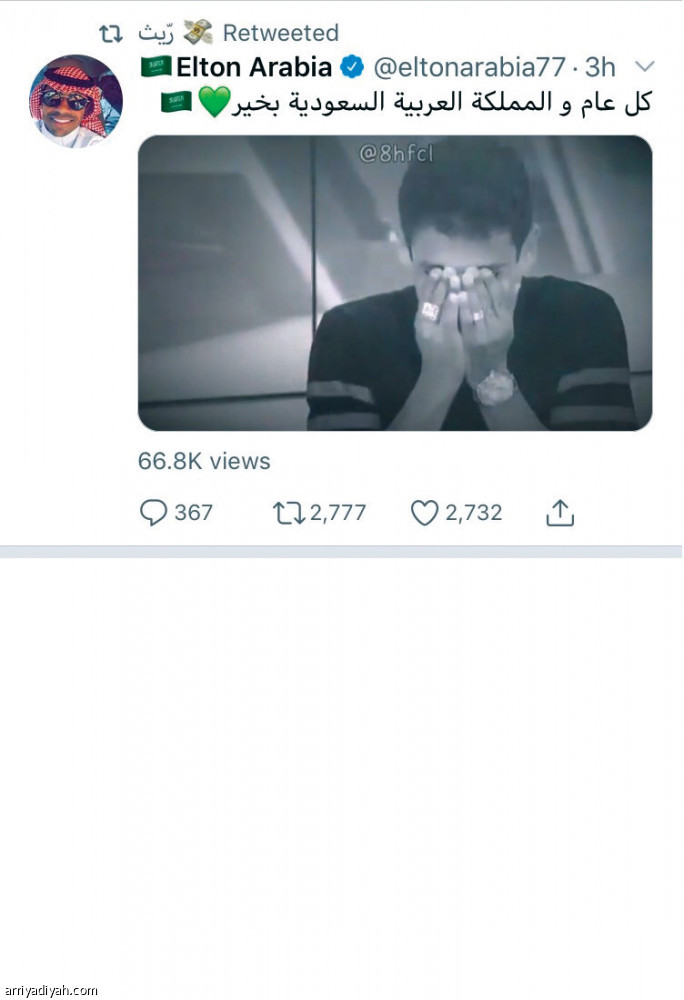Click the 2,732 likes count
The height and width of the screenshot is (1000, 684).
pyautogui.click(x=473, y=513)
